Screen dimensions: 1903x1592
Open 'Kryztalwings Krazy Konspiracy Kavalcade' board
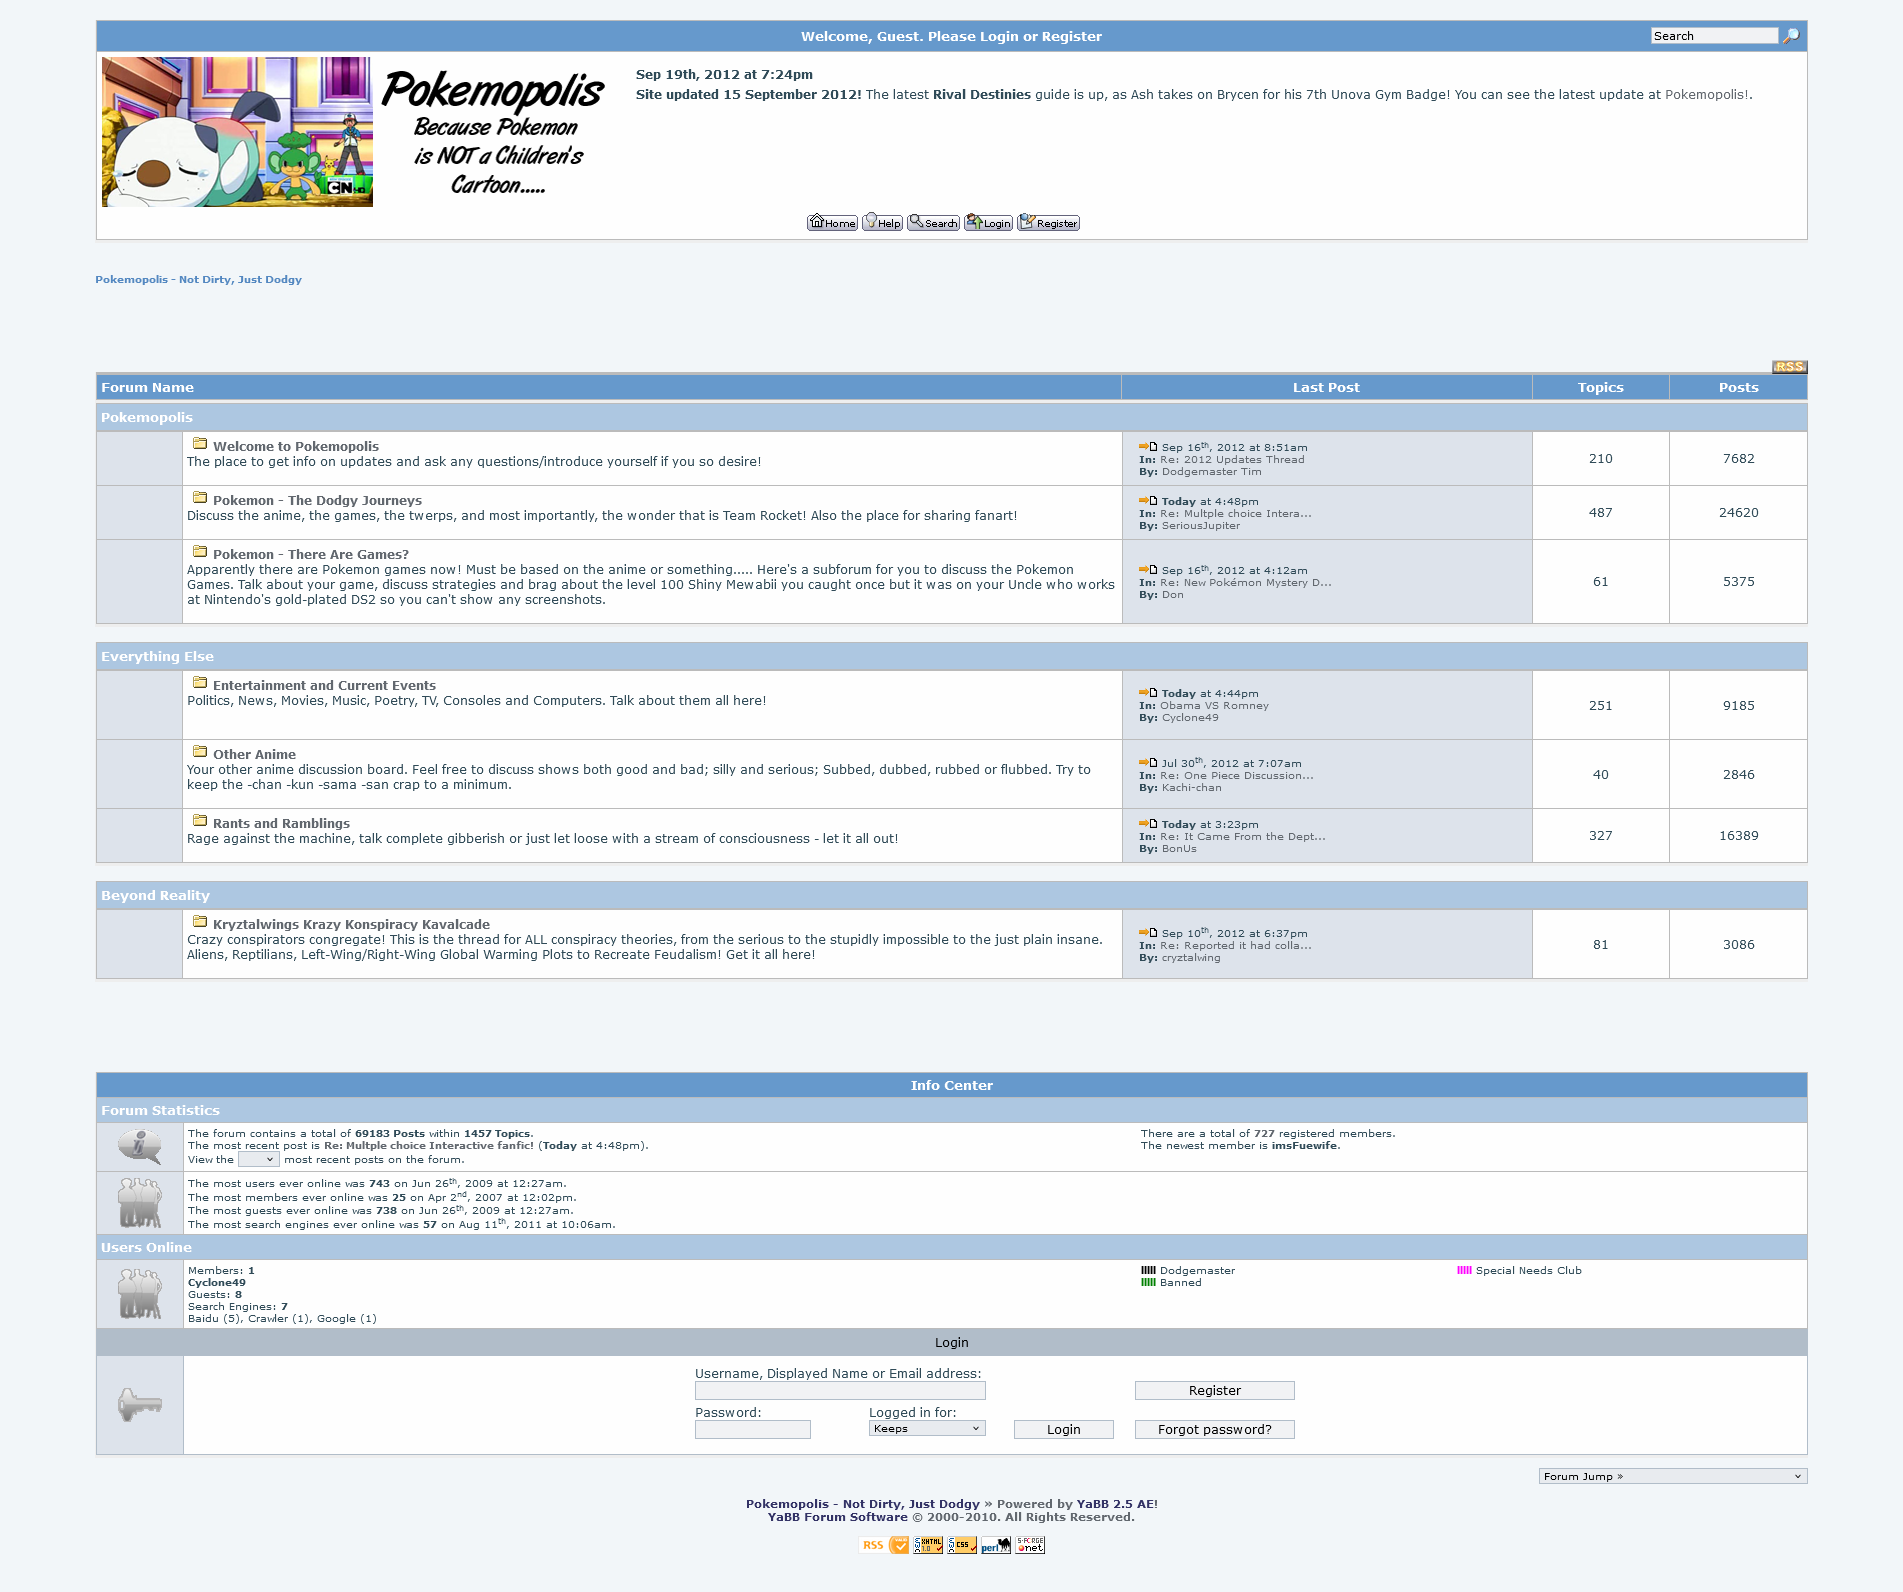click(351, 924)
